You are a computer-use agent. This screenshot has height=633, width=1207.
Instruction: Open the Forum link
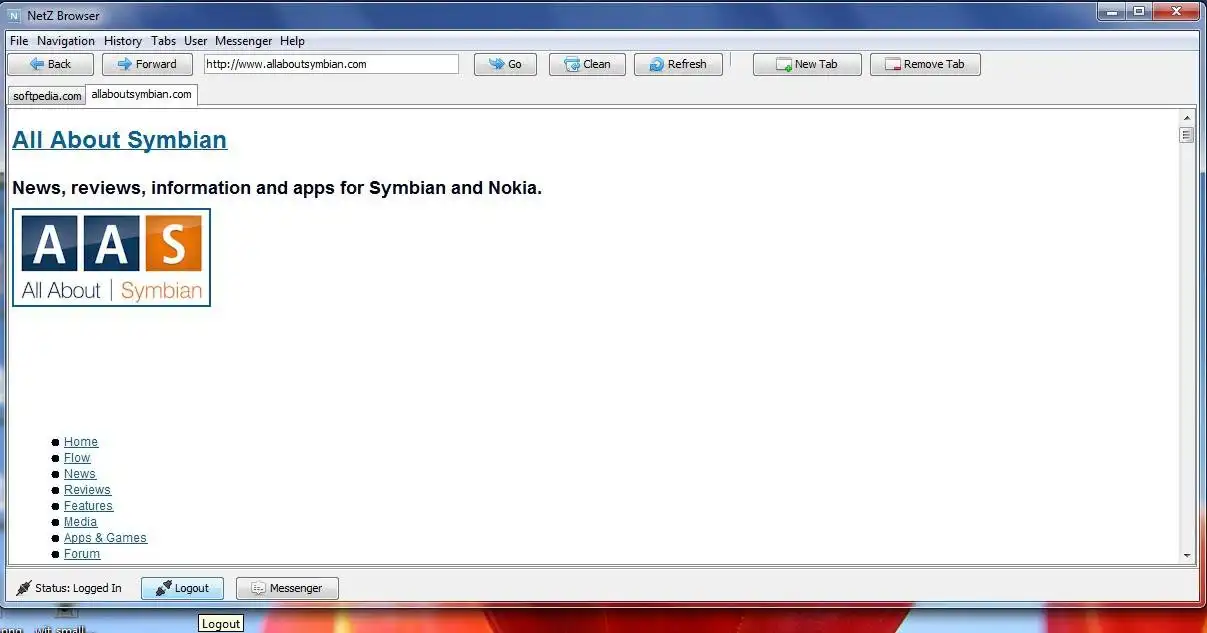82,554
